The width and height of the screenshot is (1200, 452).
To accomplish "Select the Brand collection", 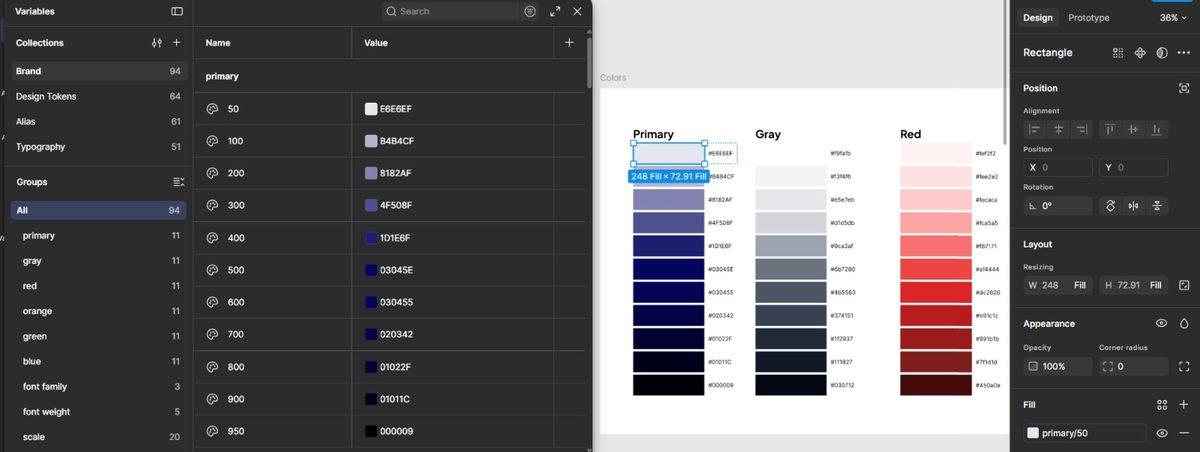I will coord(99,71).
